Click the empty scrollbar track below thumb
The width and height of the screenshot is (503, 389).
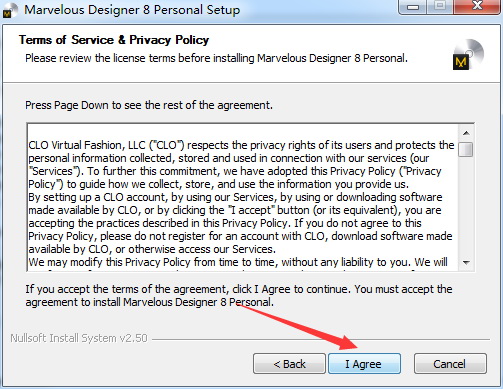click(466, 206)
